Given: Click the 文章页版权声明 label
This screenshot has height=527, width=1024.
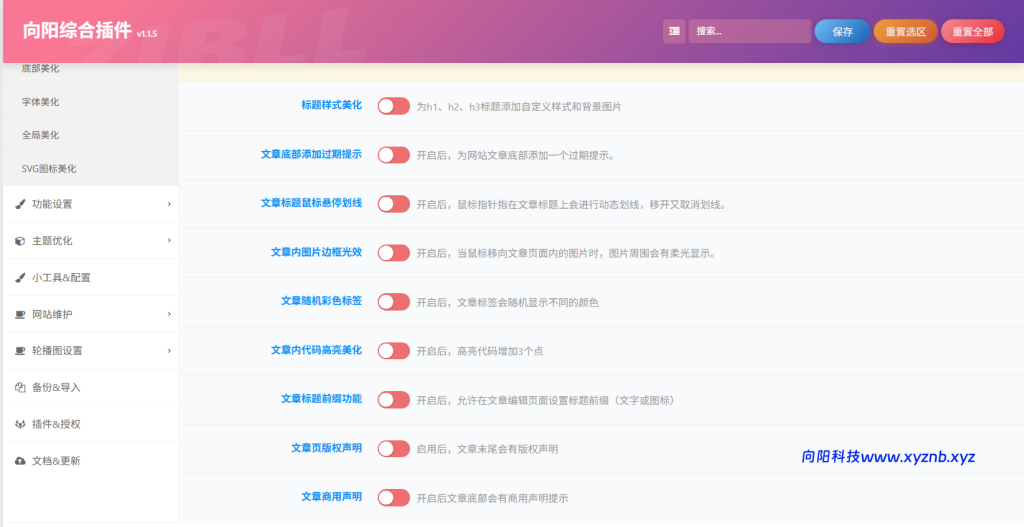Looking at the screenshot, I should tap(327, 448).
